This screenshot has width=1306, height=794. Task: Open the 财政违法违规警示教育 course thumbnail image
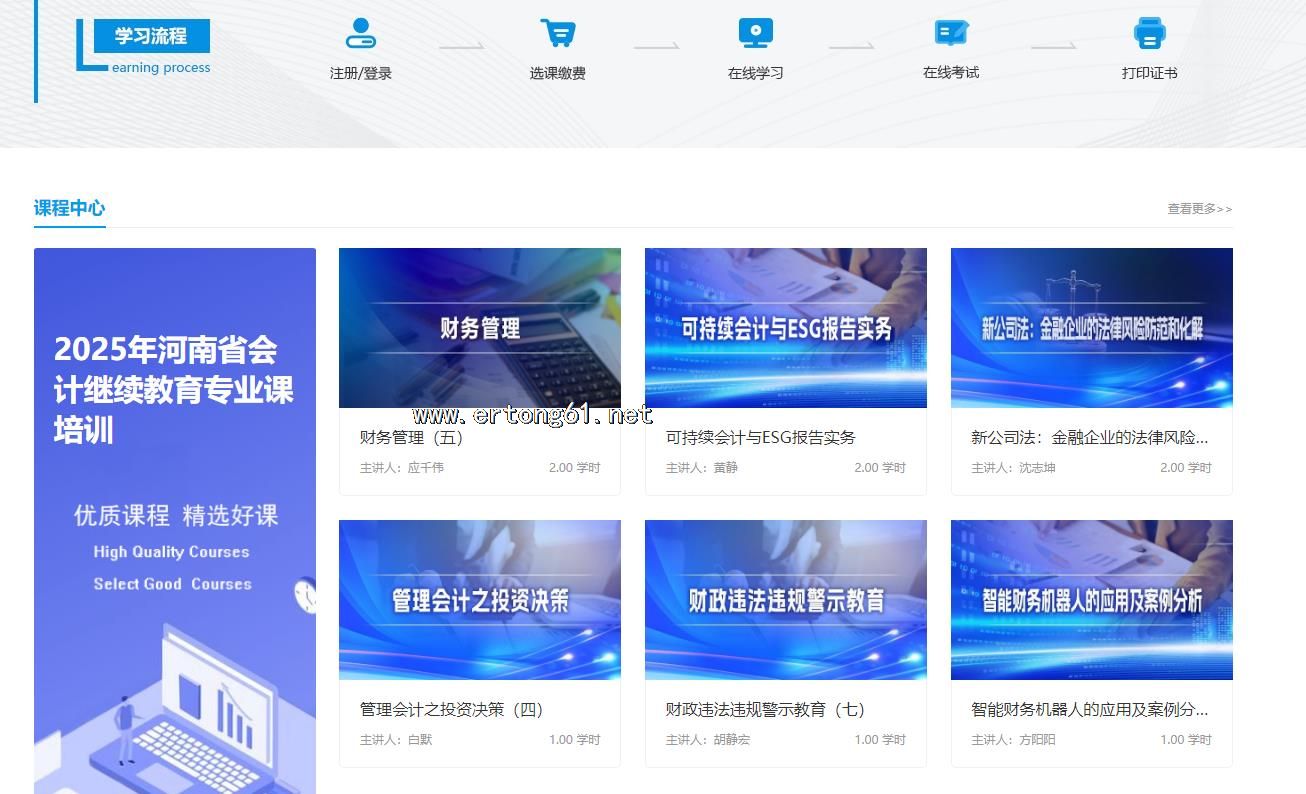point(786,600)
